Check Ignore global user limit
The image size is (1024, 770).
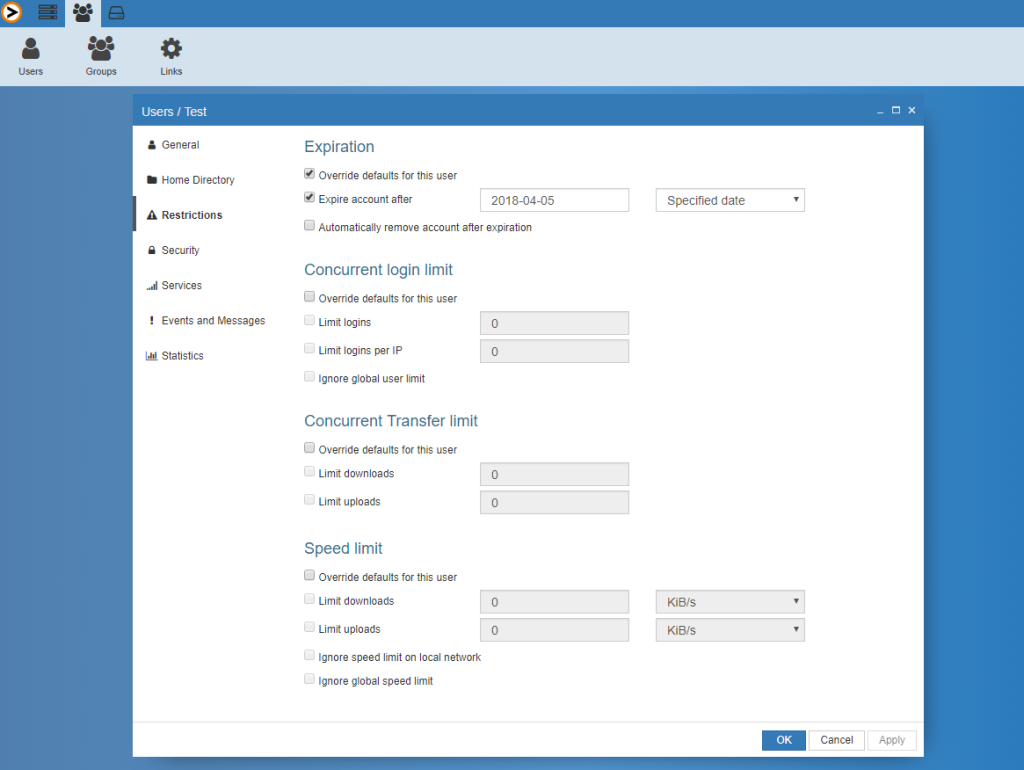pyautogui.click(x=309, y=376)
